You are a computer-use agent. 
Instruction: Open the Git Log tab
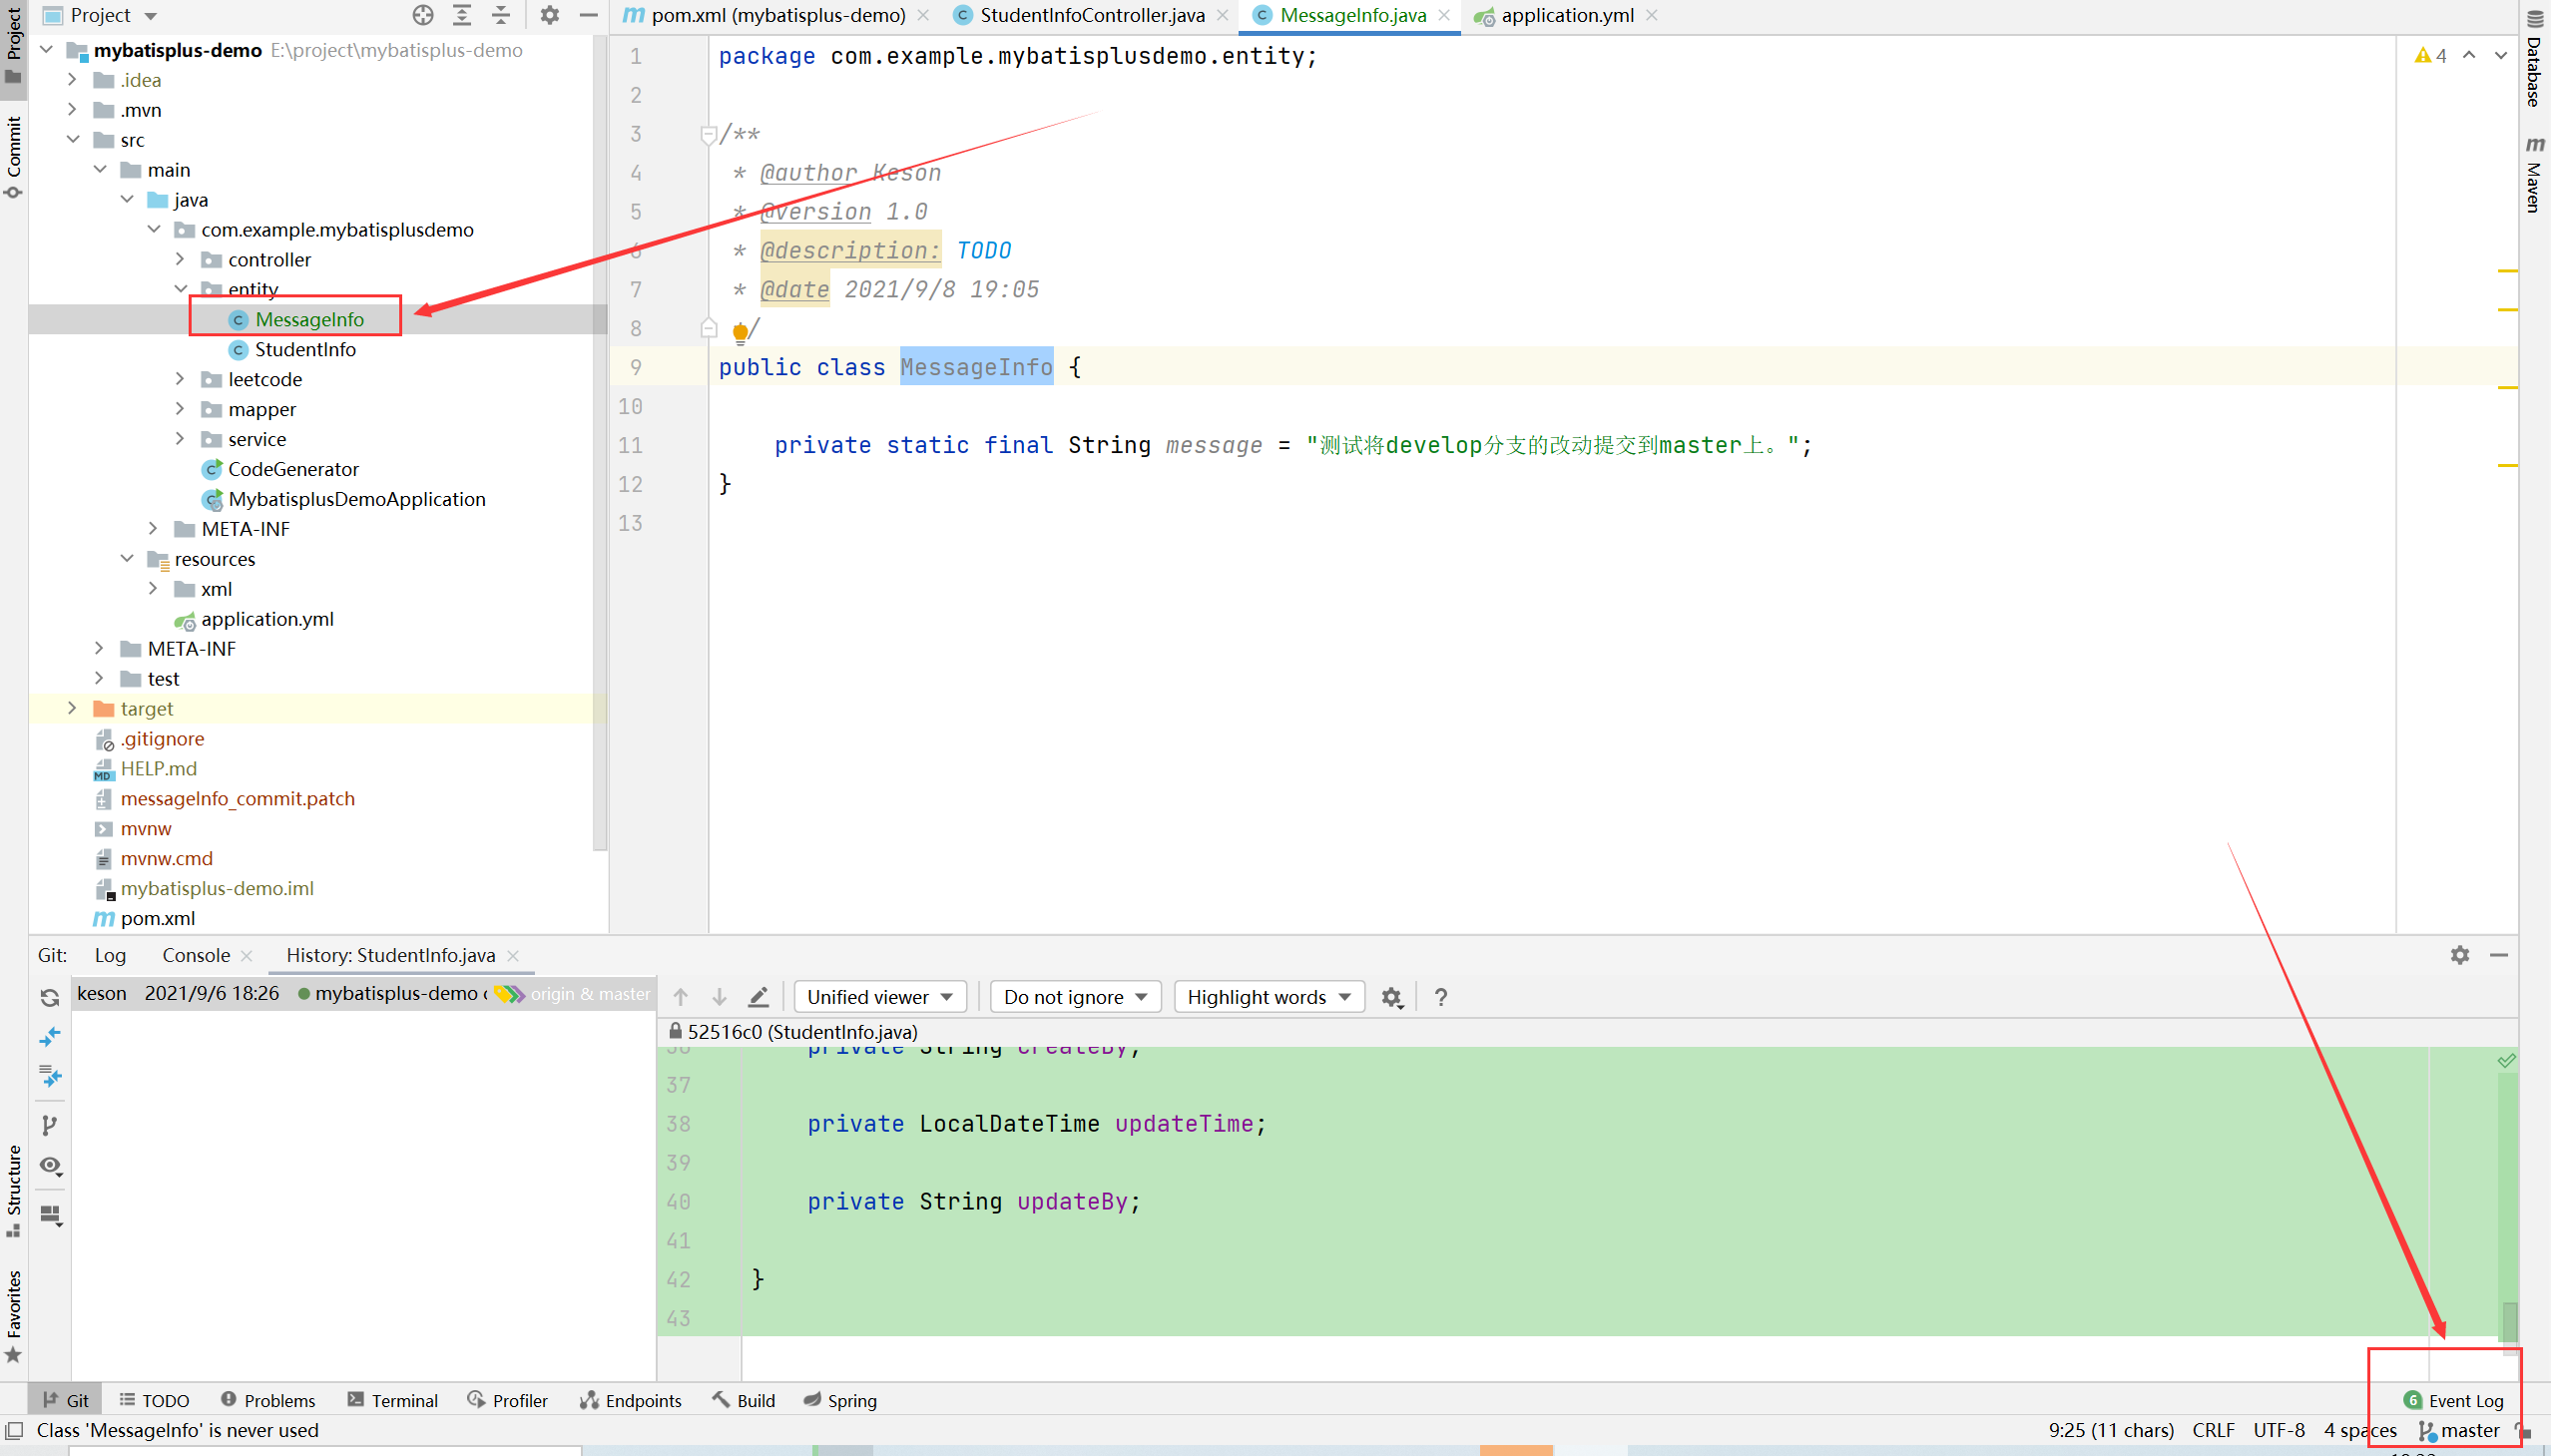110,955
